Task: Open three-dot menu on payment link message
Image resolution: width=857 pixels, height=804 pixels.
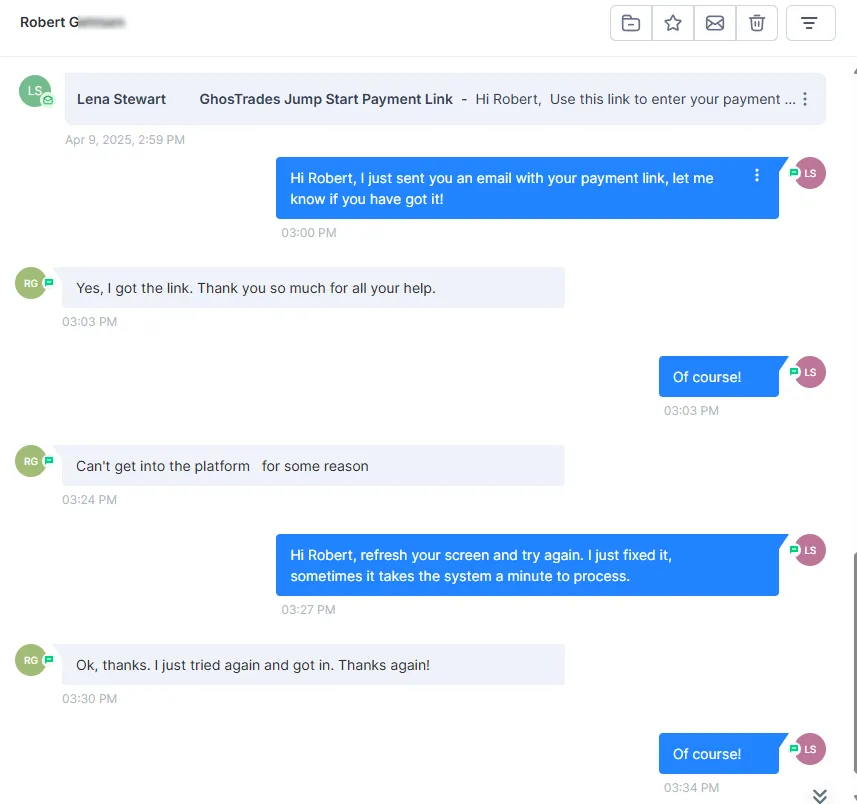Action: click(756, 175)
